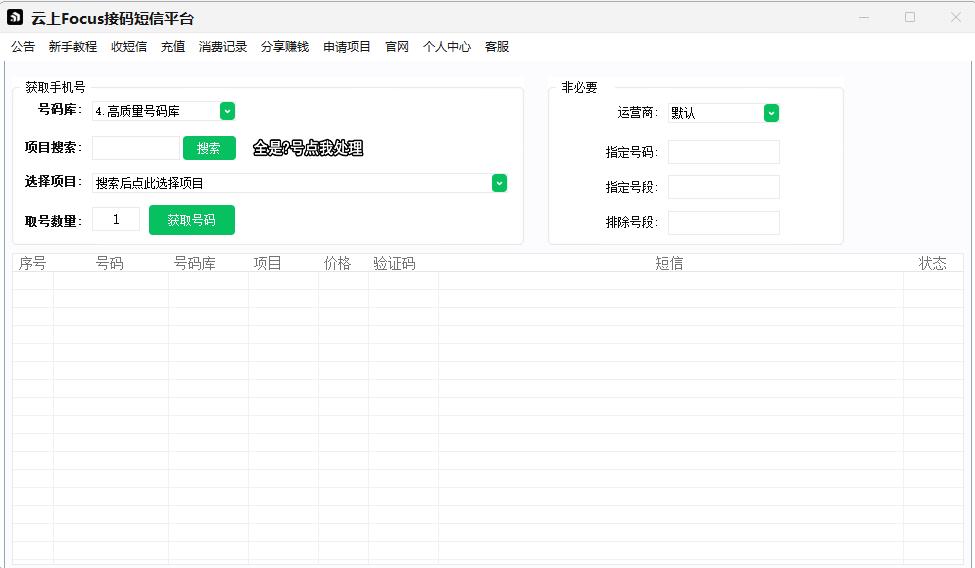Click the app logo icon in title bar

(15, 18)
